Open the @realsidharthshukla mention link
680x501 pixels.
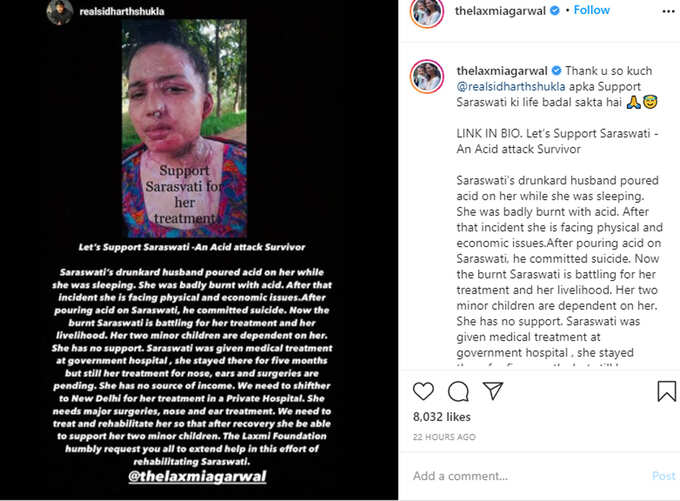point(511,86)
